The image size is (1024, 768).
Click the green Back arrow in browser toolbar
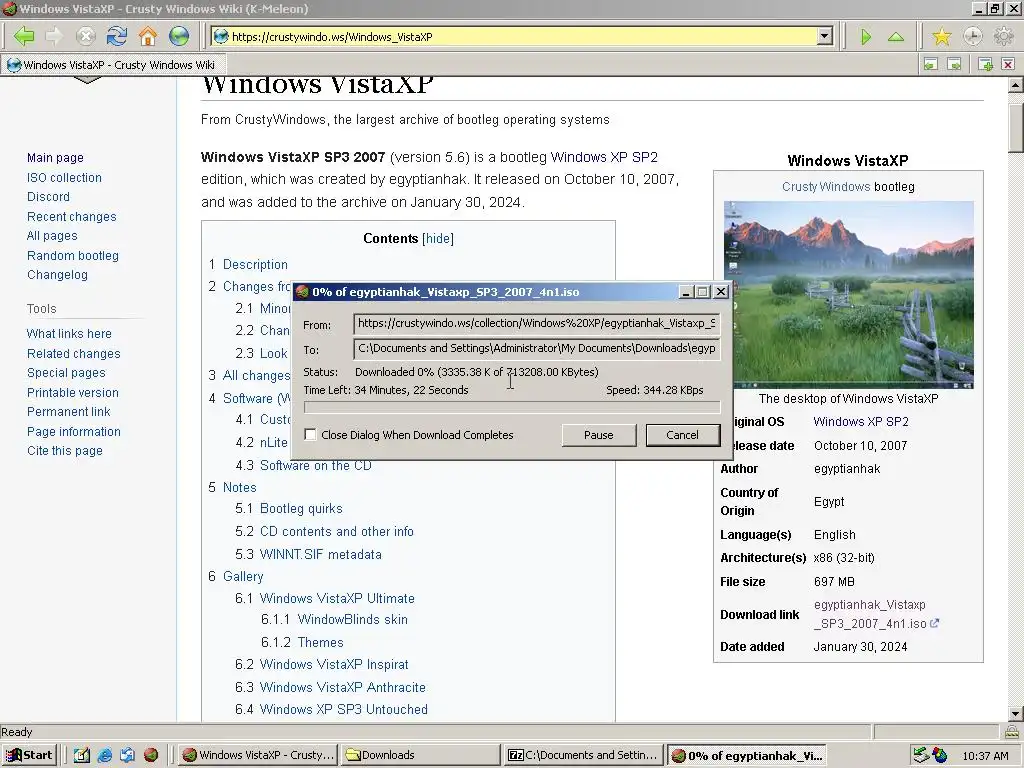coord(24,36)
